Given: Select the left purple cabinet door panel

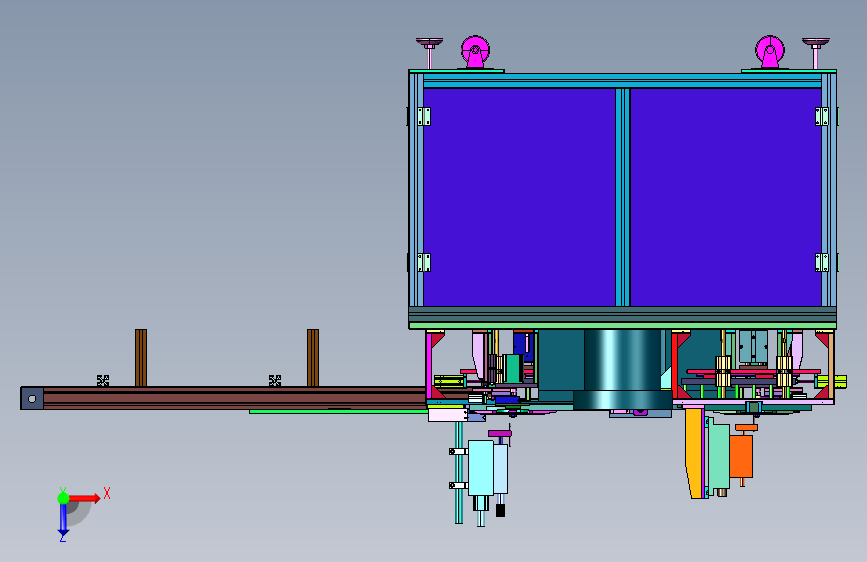Looking at the screenshot, I should 519,197.
